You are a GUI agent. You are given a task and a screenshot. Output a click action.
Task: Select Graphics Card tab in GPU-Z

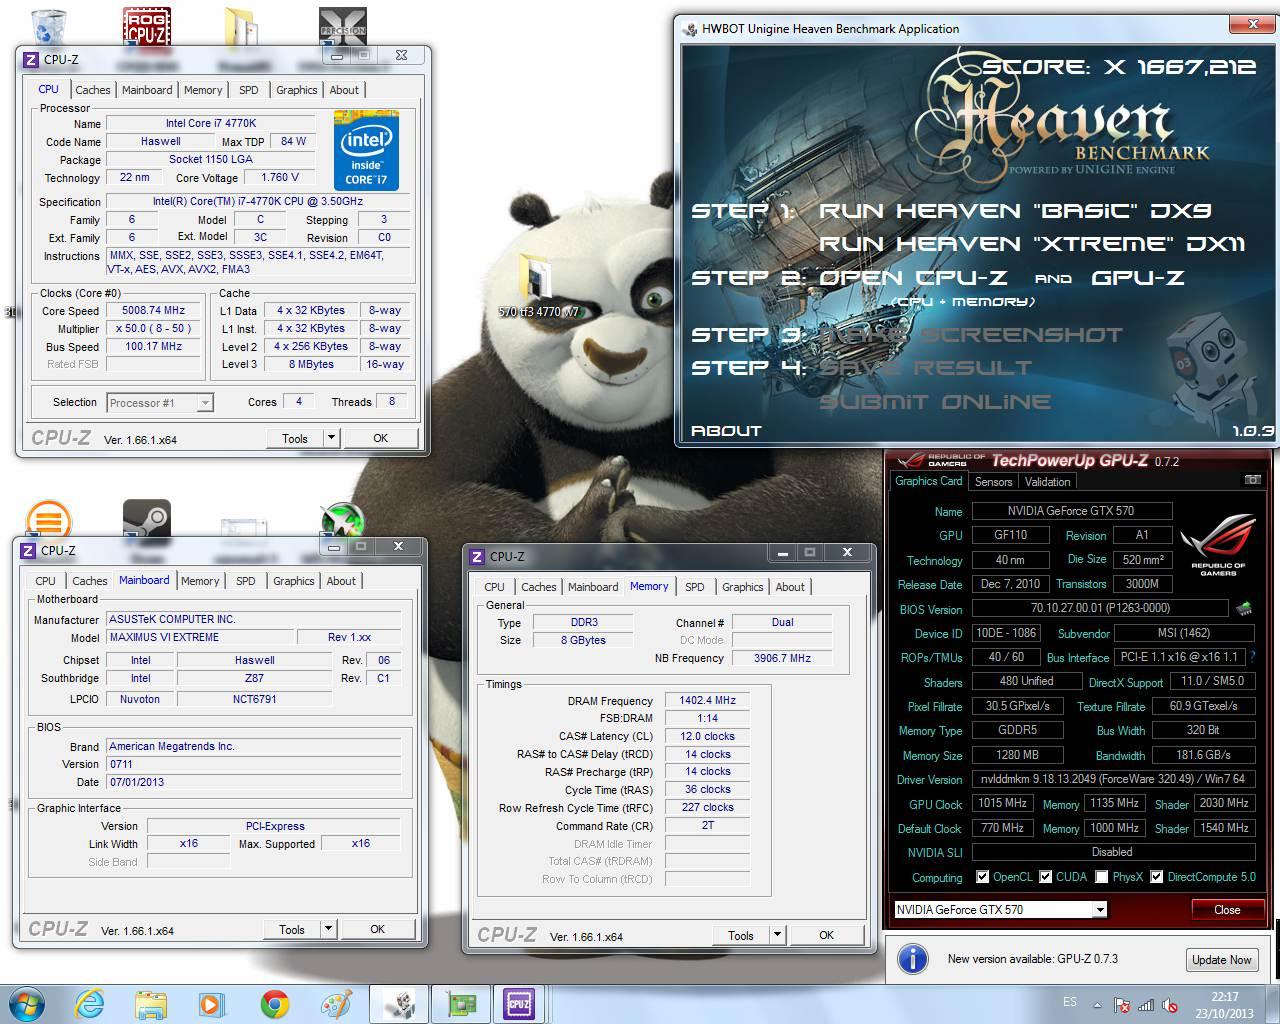coord(928,481)
